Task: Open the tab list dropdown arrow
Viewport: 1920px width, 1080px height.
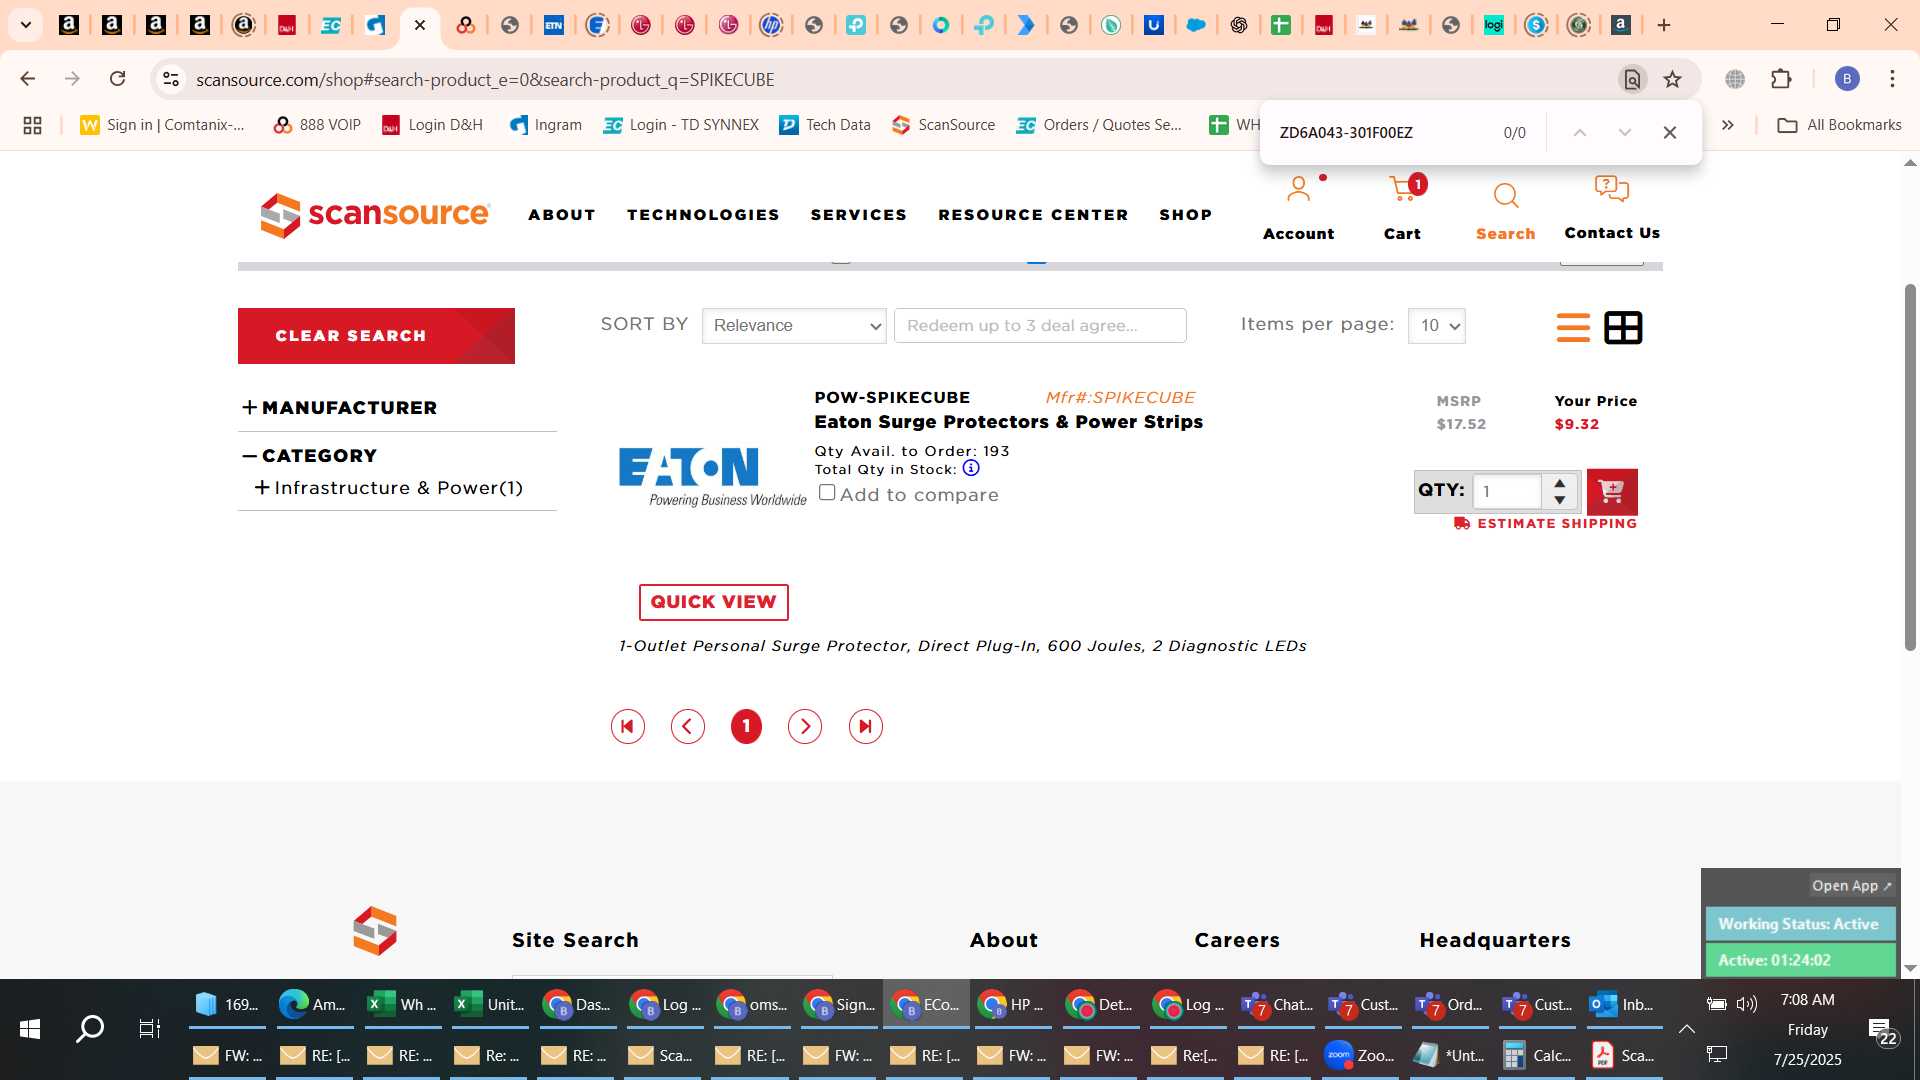Action: 26,25
